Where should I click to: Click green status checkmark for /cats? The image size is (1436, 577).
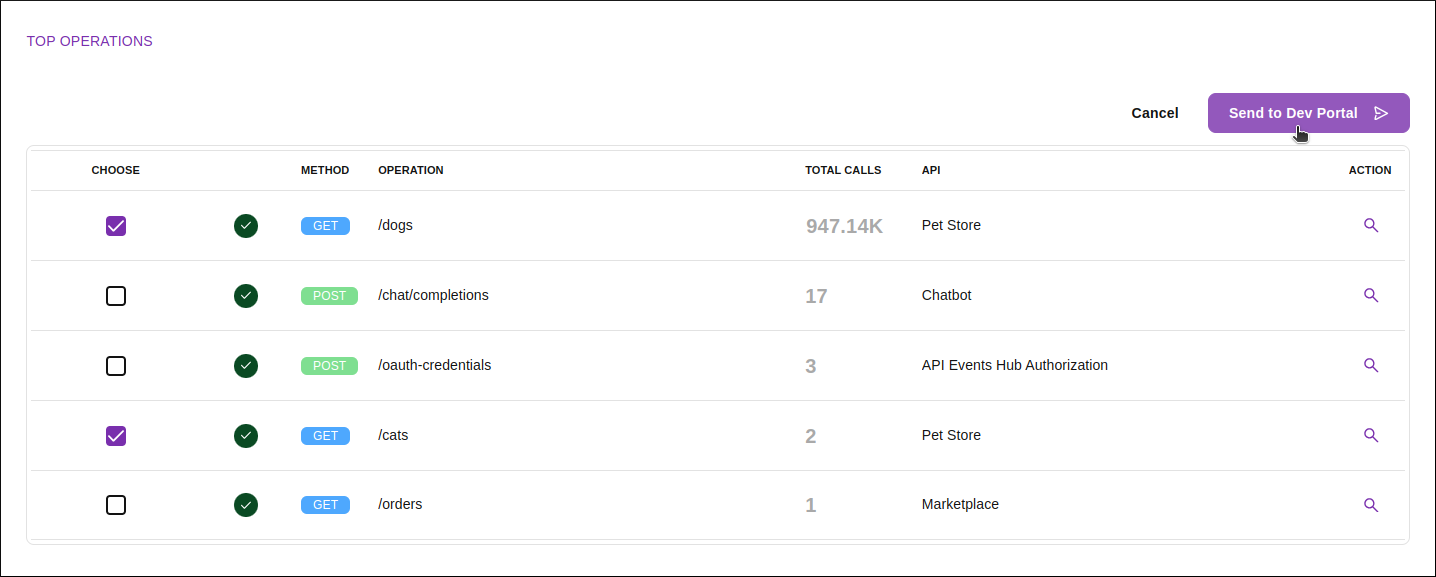[246, 436]
